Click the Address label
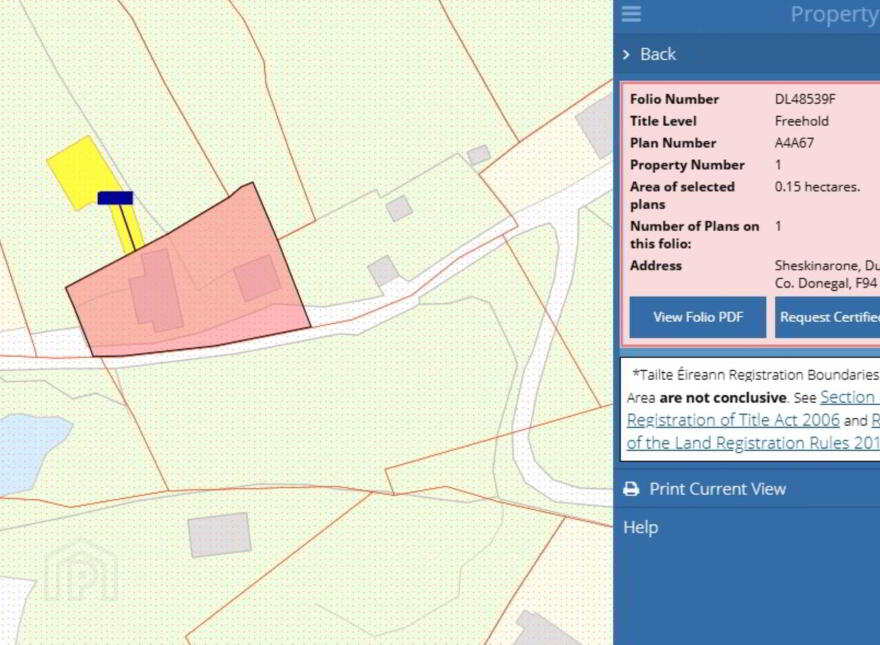The height and width of the screenshot is (645, 880). coord(656,266)
